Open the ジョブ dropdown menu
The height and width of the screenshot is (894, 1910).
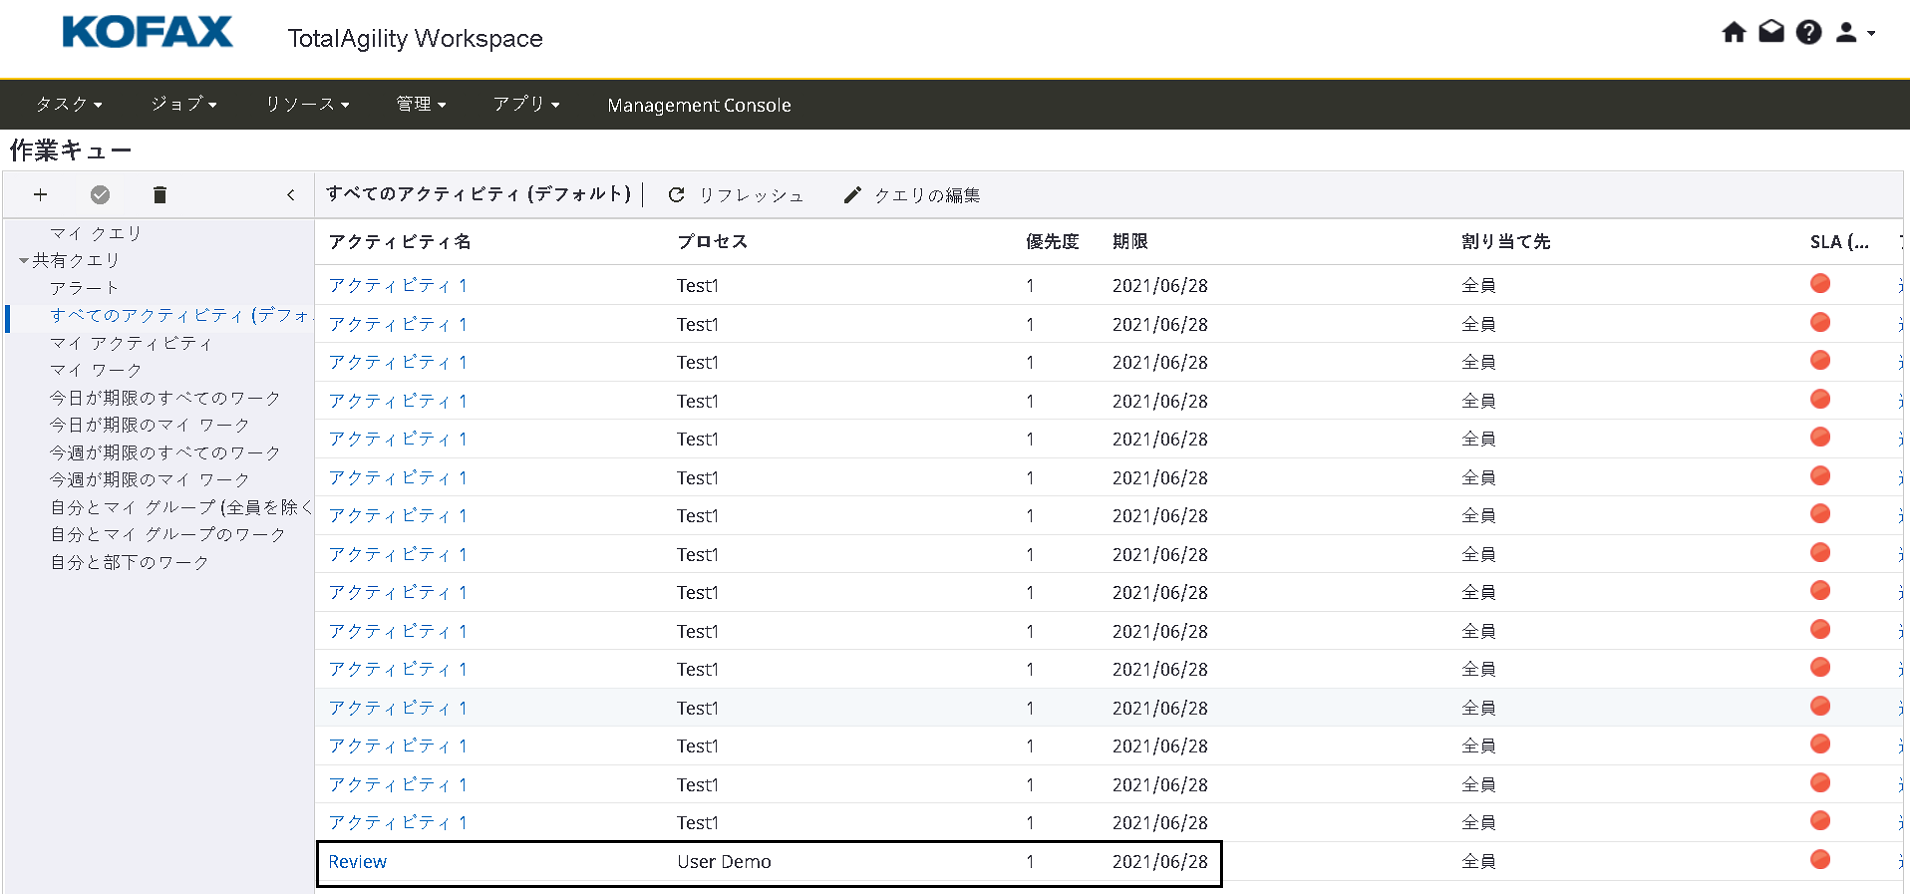184,105
